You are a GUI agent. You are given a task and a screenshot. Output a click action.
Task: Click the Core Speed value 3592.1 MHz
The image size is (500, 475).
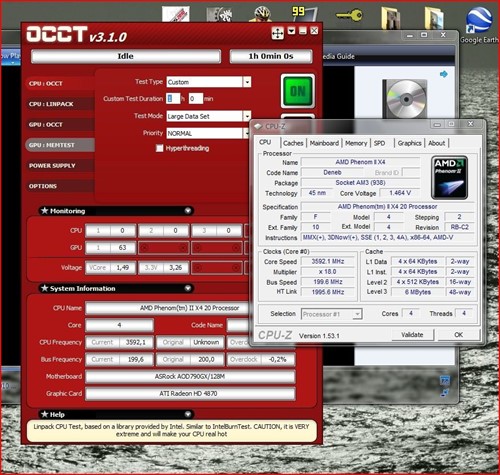tap(328, 261)
